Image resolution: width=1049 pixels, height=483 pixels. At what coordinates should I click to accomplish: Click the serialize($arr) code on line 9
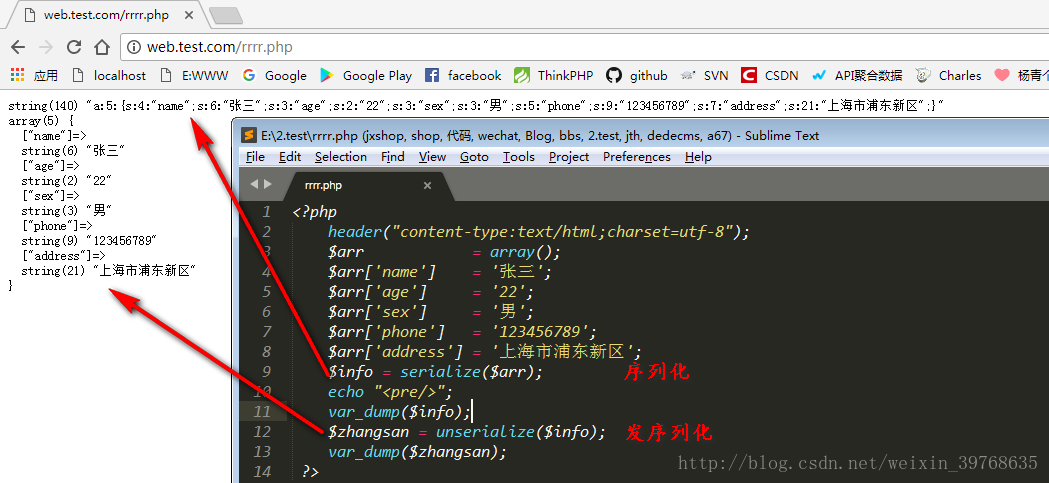[x=471, y=372]
